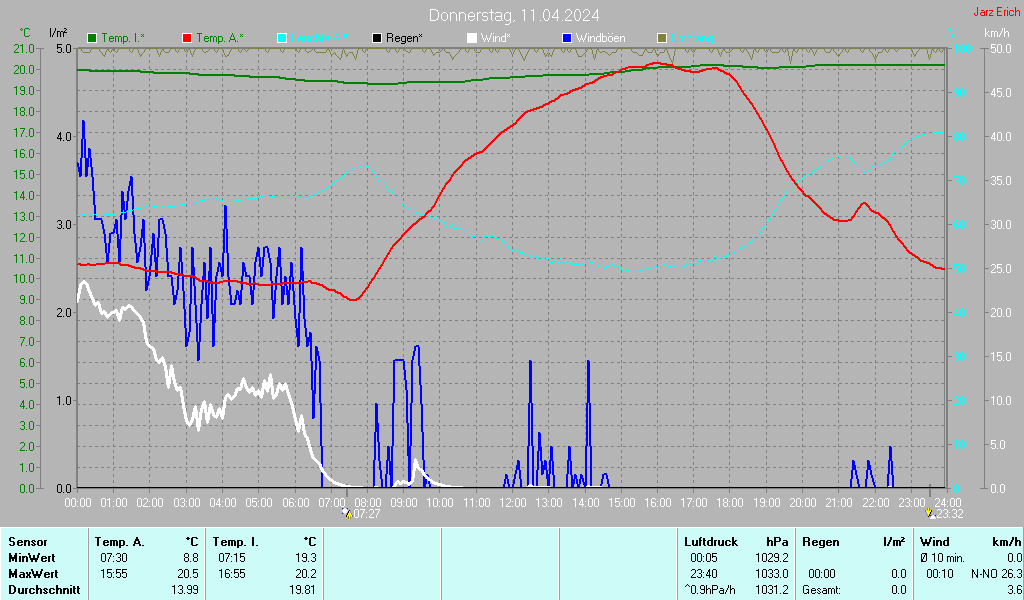Click the pressure minimum '1029.2'
Screen dimensions: 1024x600
click(772, 558)
